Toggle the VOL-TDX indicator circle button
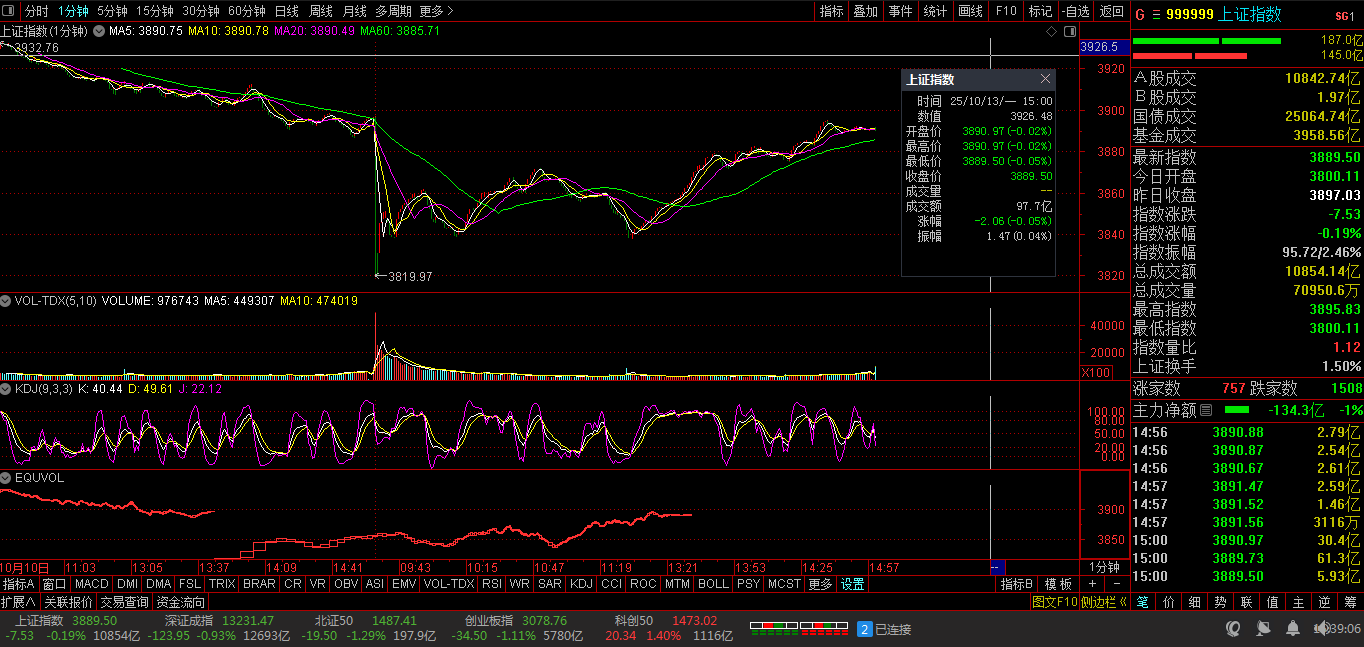Screen dimensions: 1364x647 coord(6,301)
